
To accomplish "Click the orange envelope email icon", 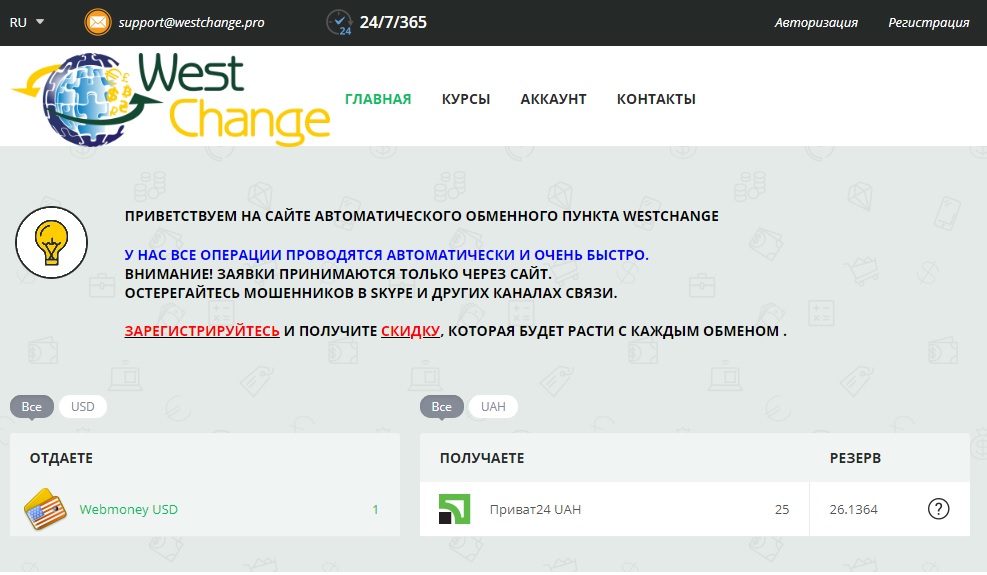I will 98,22.
